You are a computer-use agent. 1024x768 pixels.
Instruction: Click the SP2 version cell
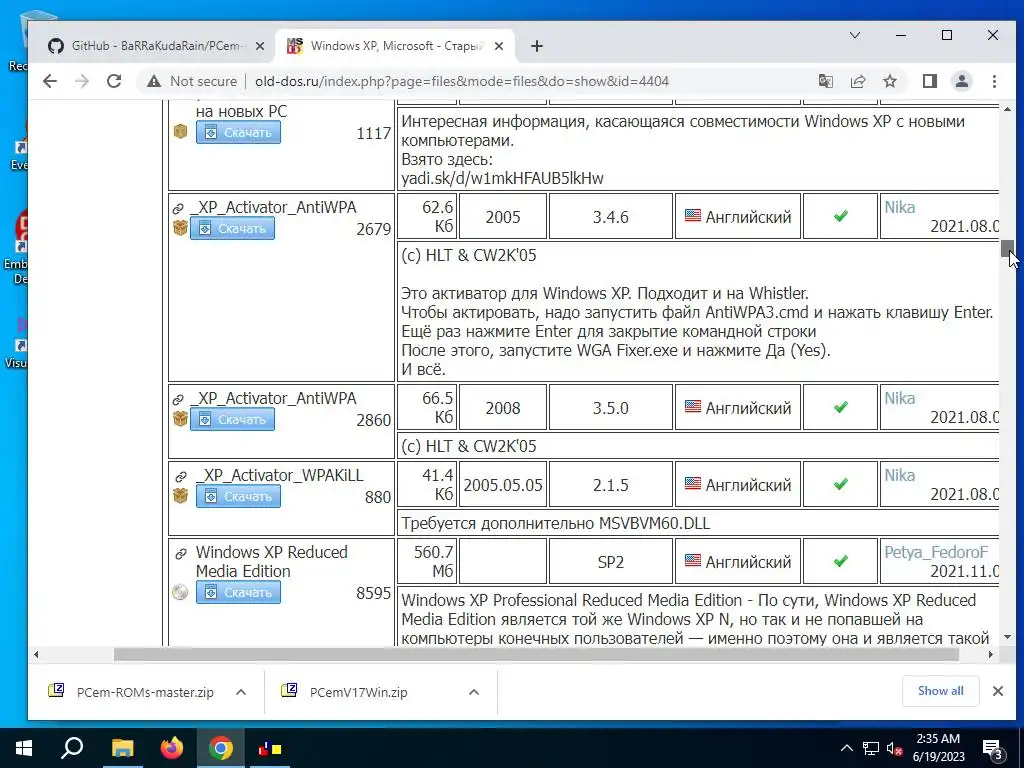[611, 562]
